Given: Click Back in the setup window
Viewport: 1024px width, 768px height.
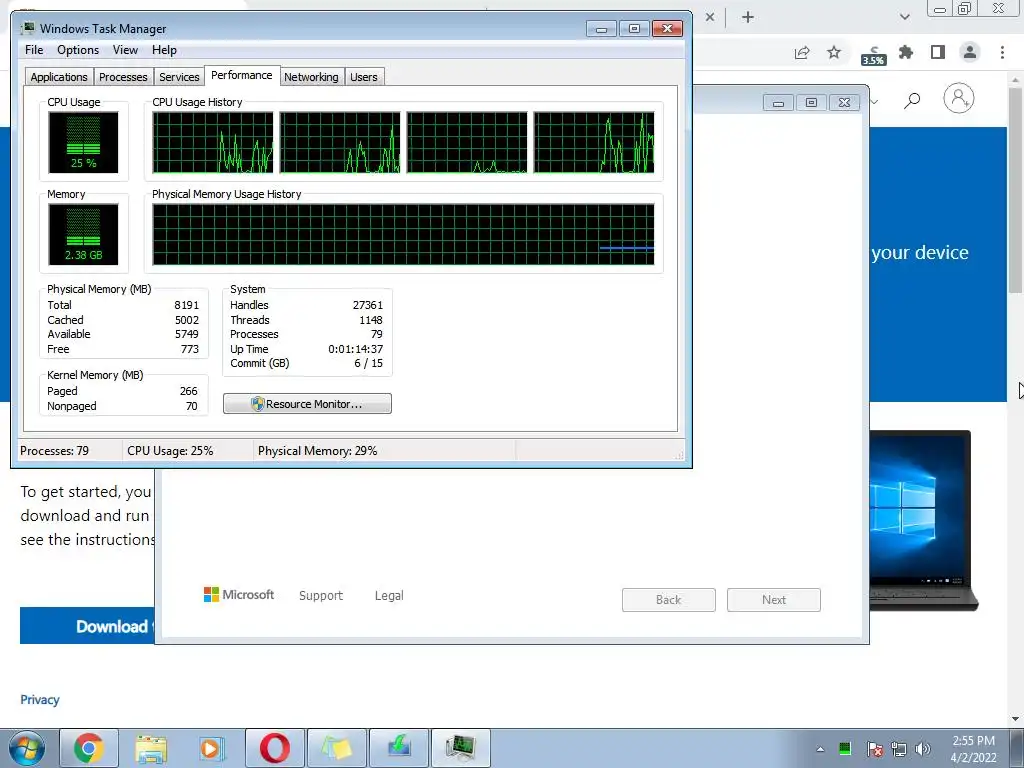Looking at the screenshot, I should pyautogui.click(x=669, y=600).
